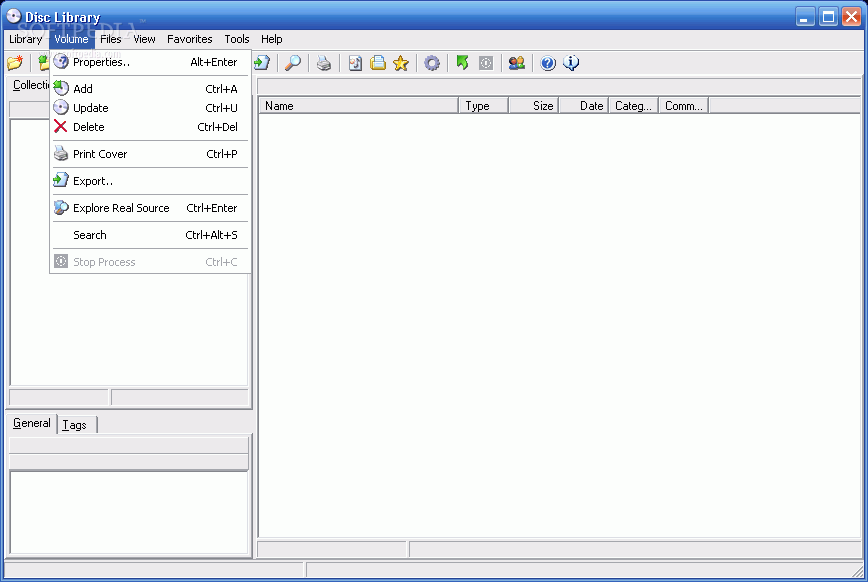Maximize the Disc Library window
The image size is (868, 582).
[x=828, y=17]
